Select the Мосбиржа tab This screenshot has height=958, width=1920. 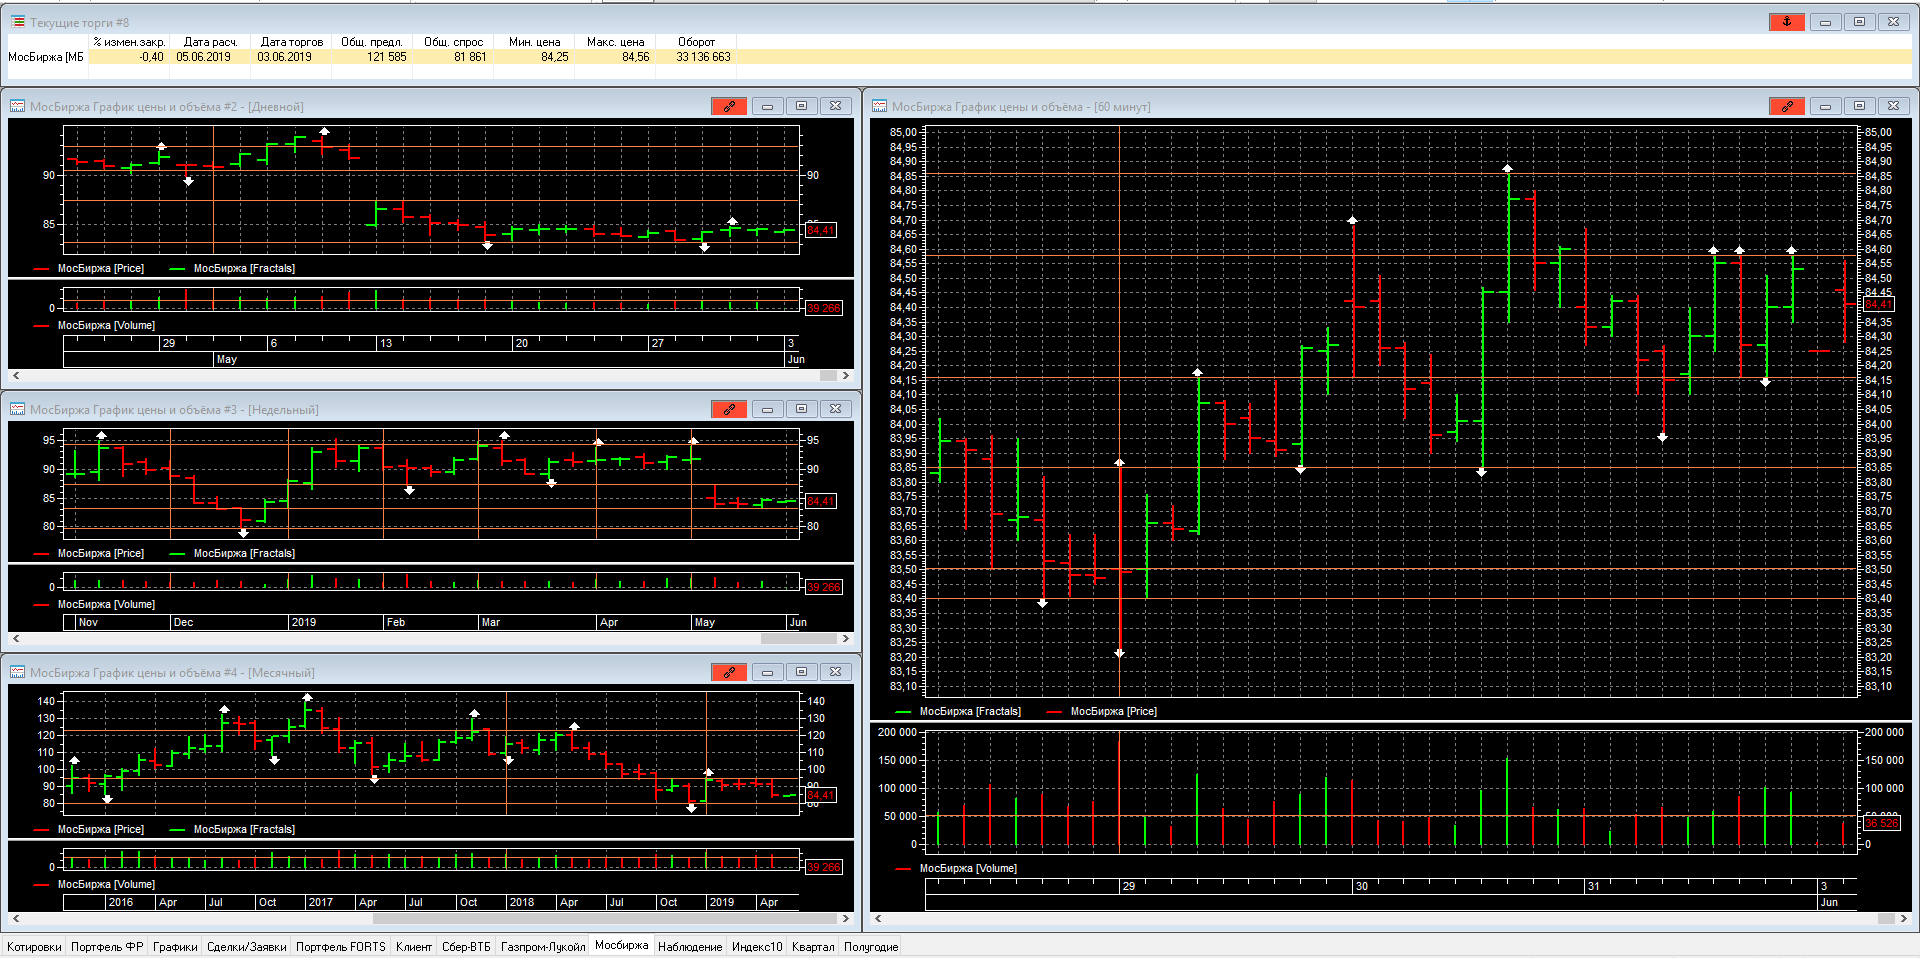(x=621, y=945)
